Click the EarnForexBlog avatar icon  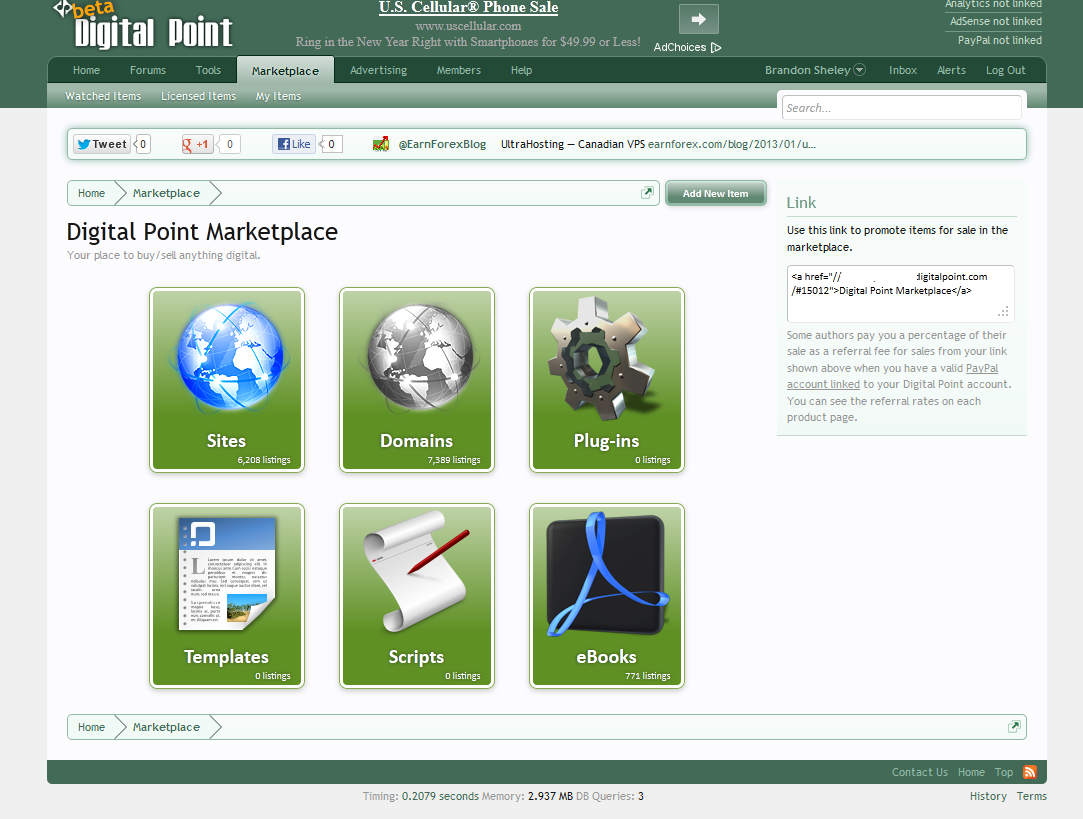[381, 144]
